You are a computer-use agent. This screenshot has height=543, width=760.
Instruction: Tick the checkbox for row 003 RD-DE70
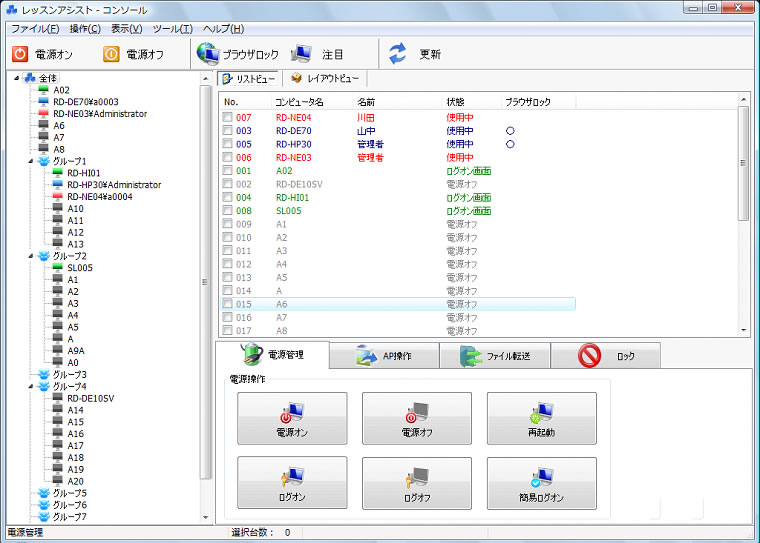pos(228,131)
